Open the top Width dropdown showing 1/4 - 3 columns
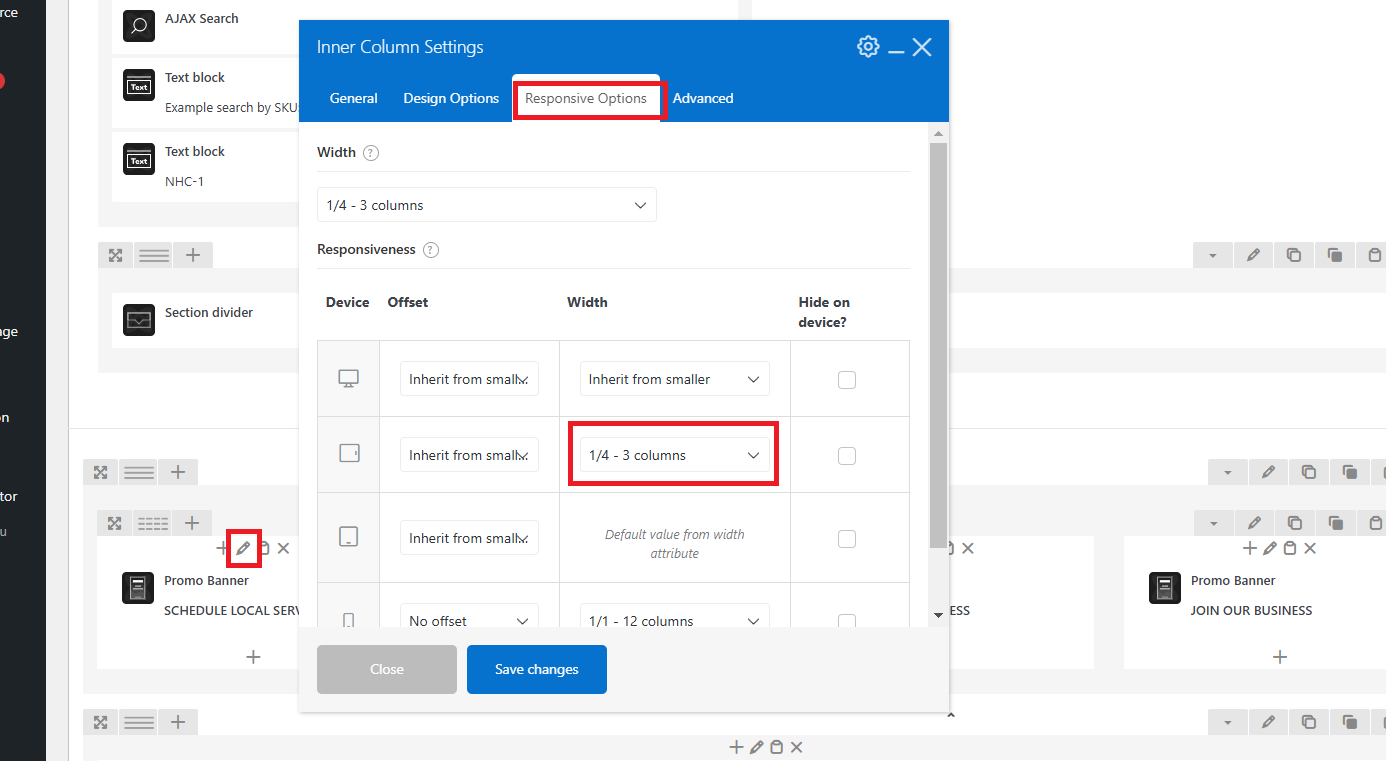Viewport: 1386px width, 761px height. point(487,205)
